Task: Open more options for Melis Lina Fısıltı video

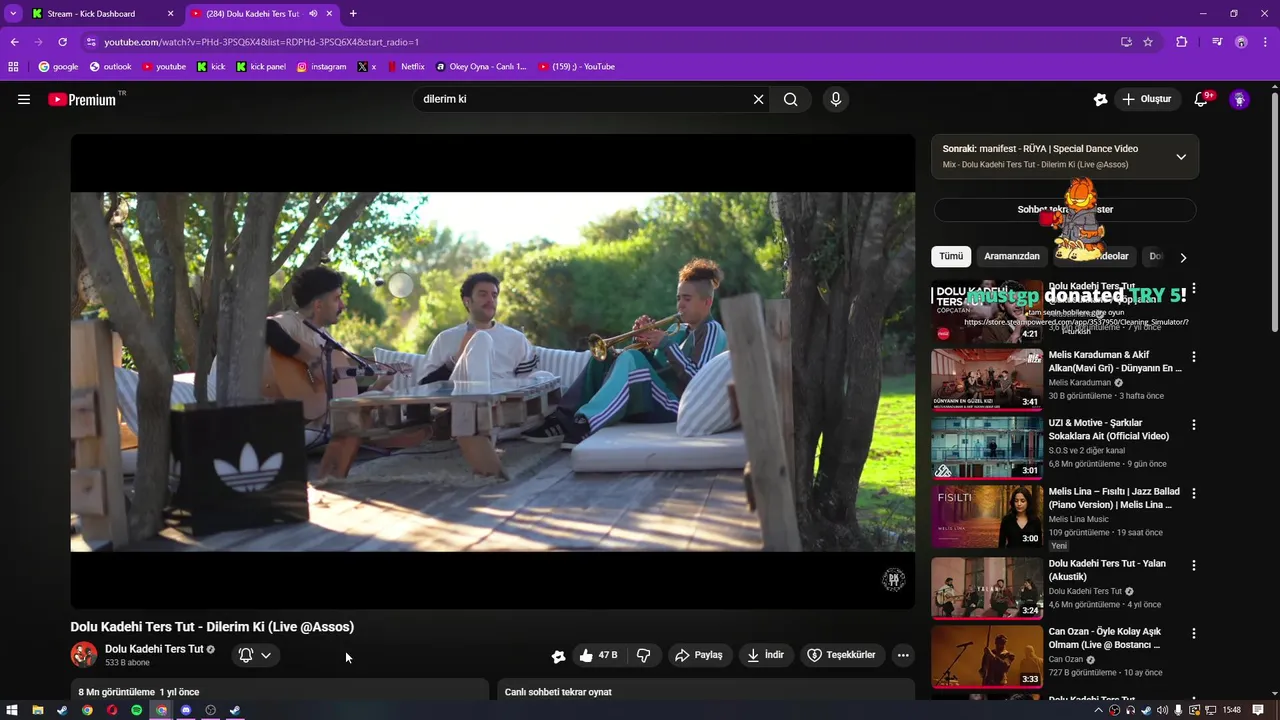Action: click(x=1193, y=493)
